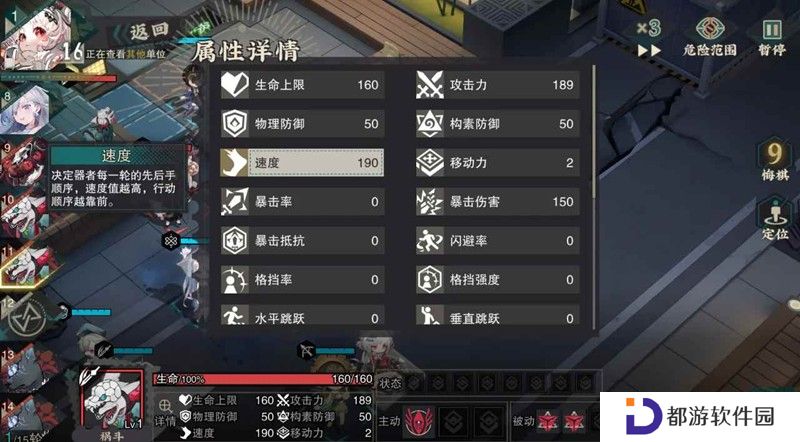800x442 pixels.
Task: Pause the game with 暂停 button
Action: point(771,37)
